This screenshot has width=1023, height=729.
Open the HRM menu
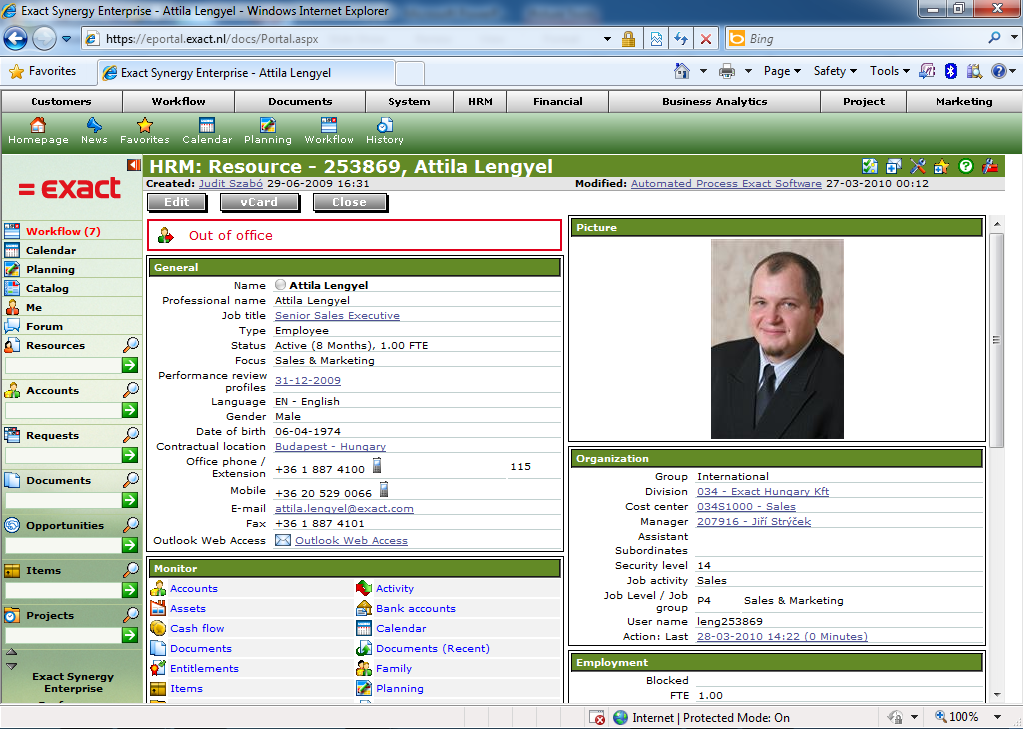[x=480, y=102]
